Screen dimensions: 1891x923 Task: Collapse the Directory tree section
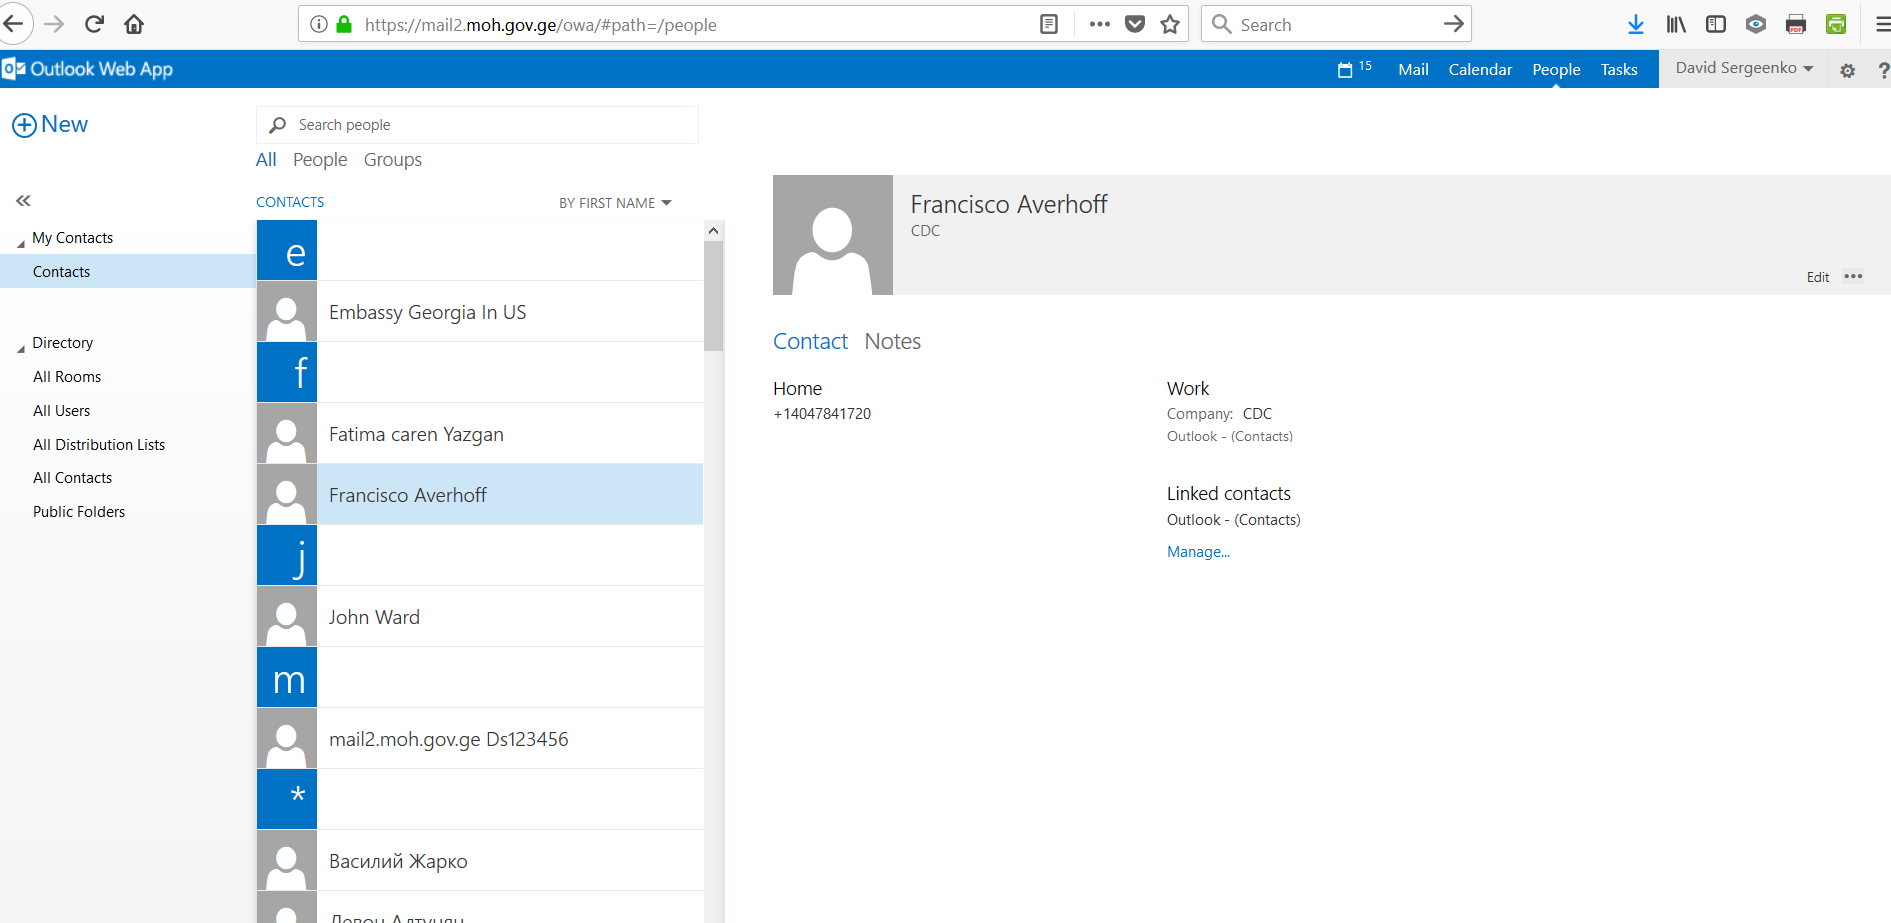(x=21, y=347)
